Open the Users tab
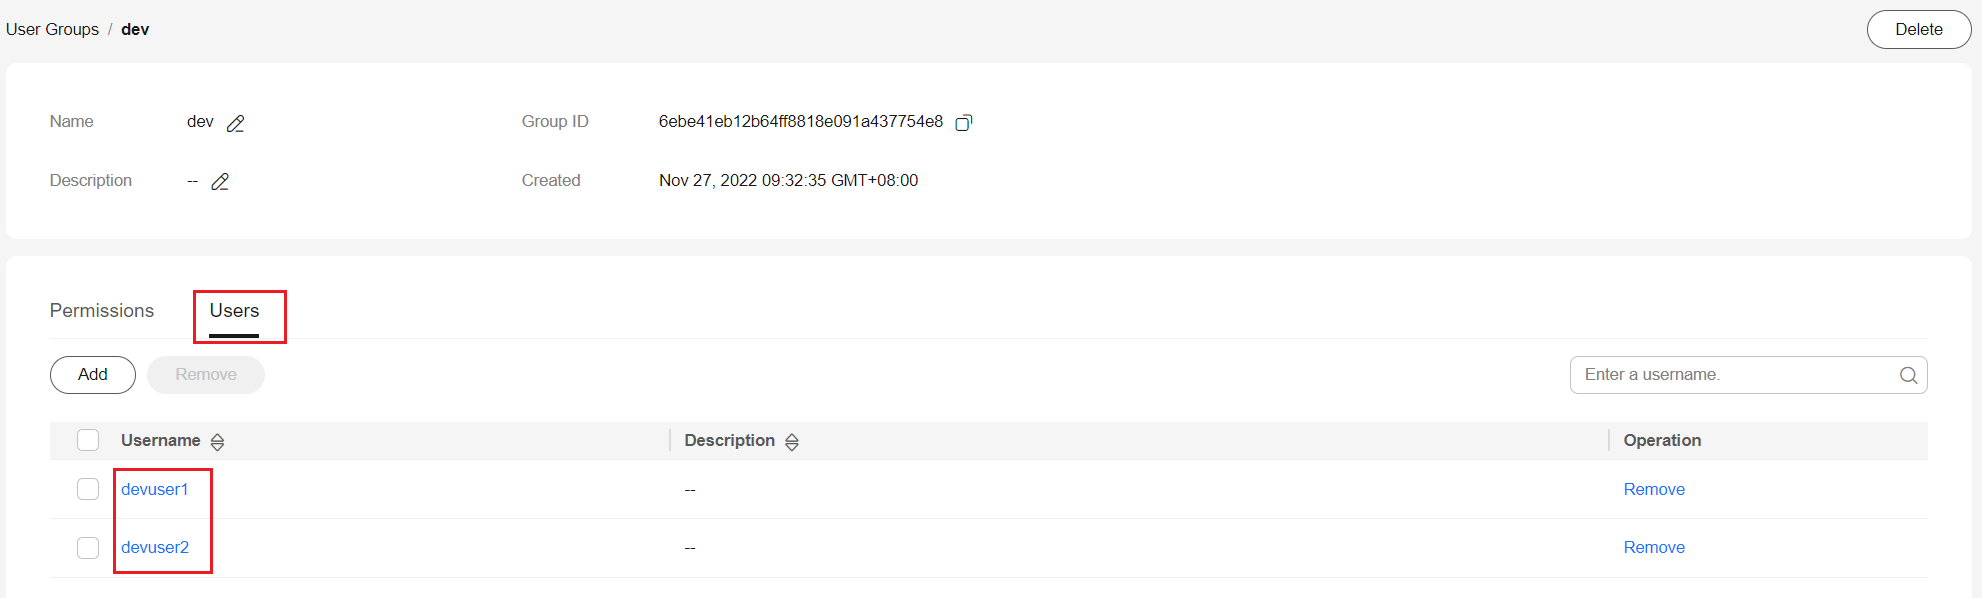This screenshot has width=1982, height=598. (234, 311)
